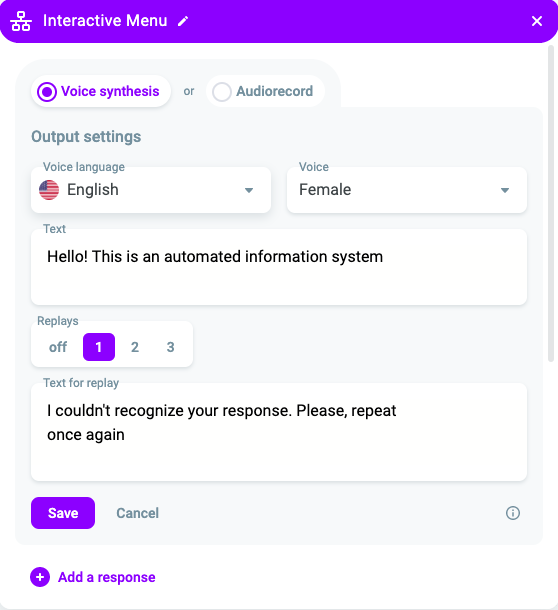Screen dimensions: 558x610
Task: Click the plus icon to add response
Action: pyautogui.click(x=40, y=577)
